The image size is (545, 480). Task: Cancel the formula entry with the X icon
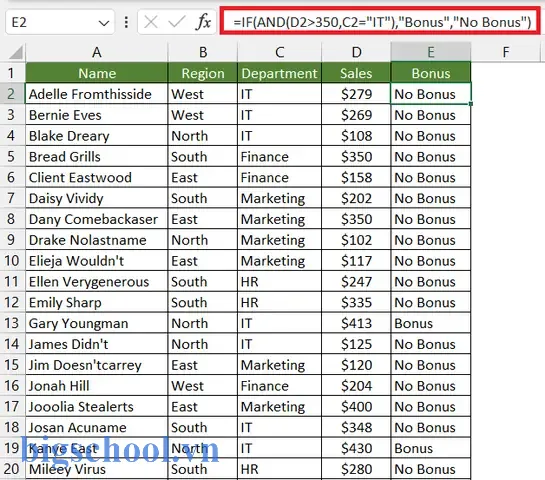pos(151,22)
